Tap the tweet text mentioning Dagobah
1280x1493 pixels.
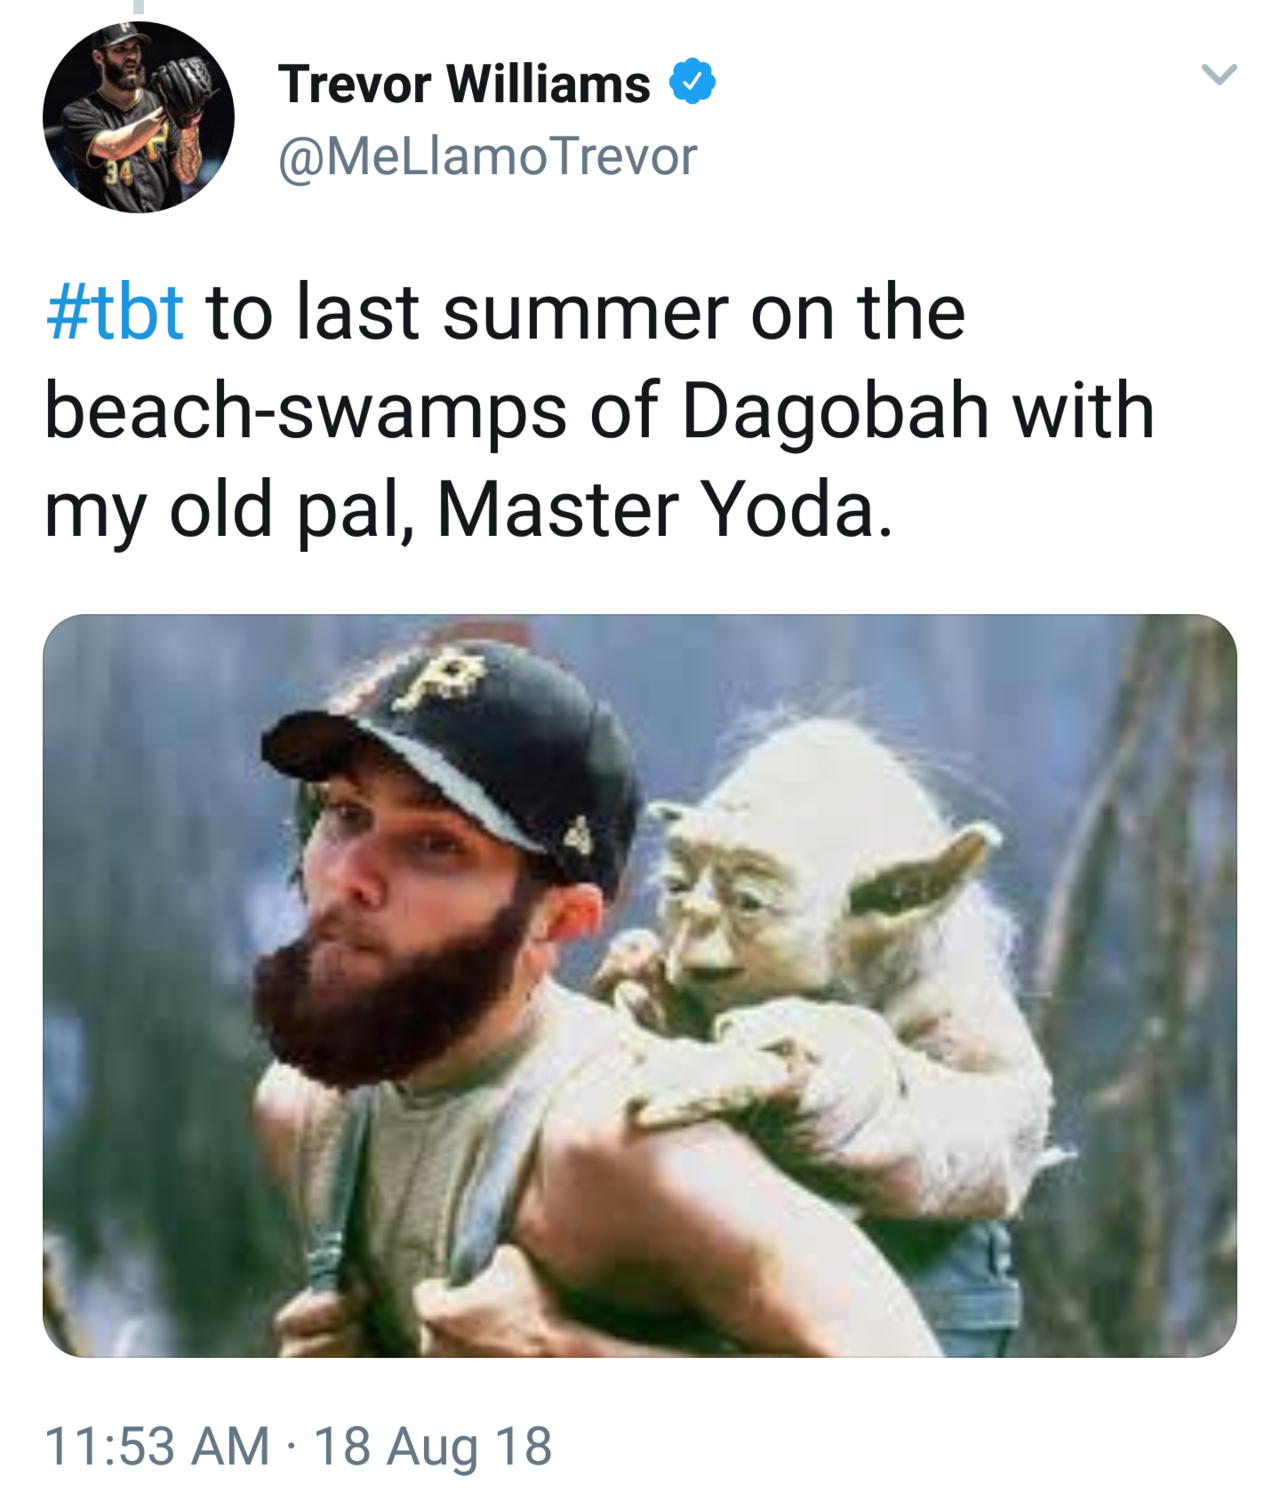[600, 411]
